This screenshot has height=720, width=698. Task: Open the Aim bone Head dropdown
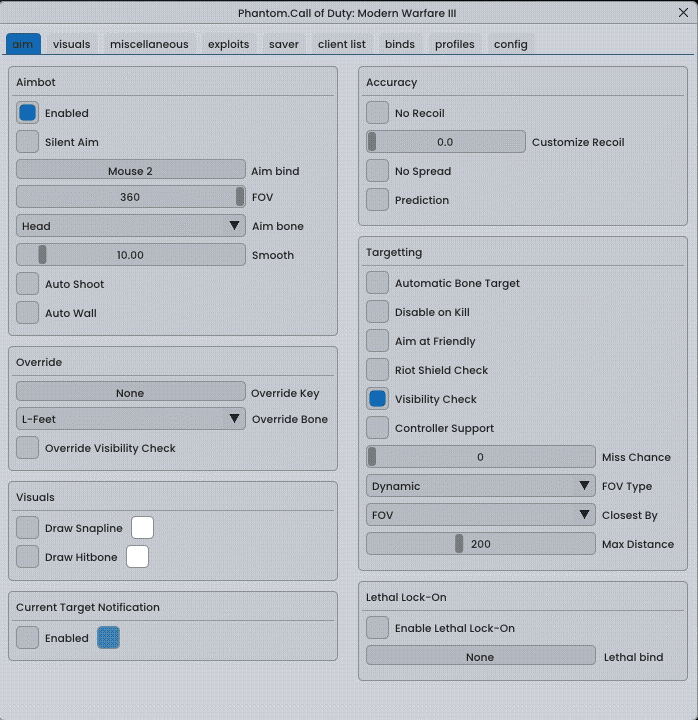click(x=131, y=226)
